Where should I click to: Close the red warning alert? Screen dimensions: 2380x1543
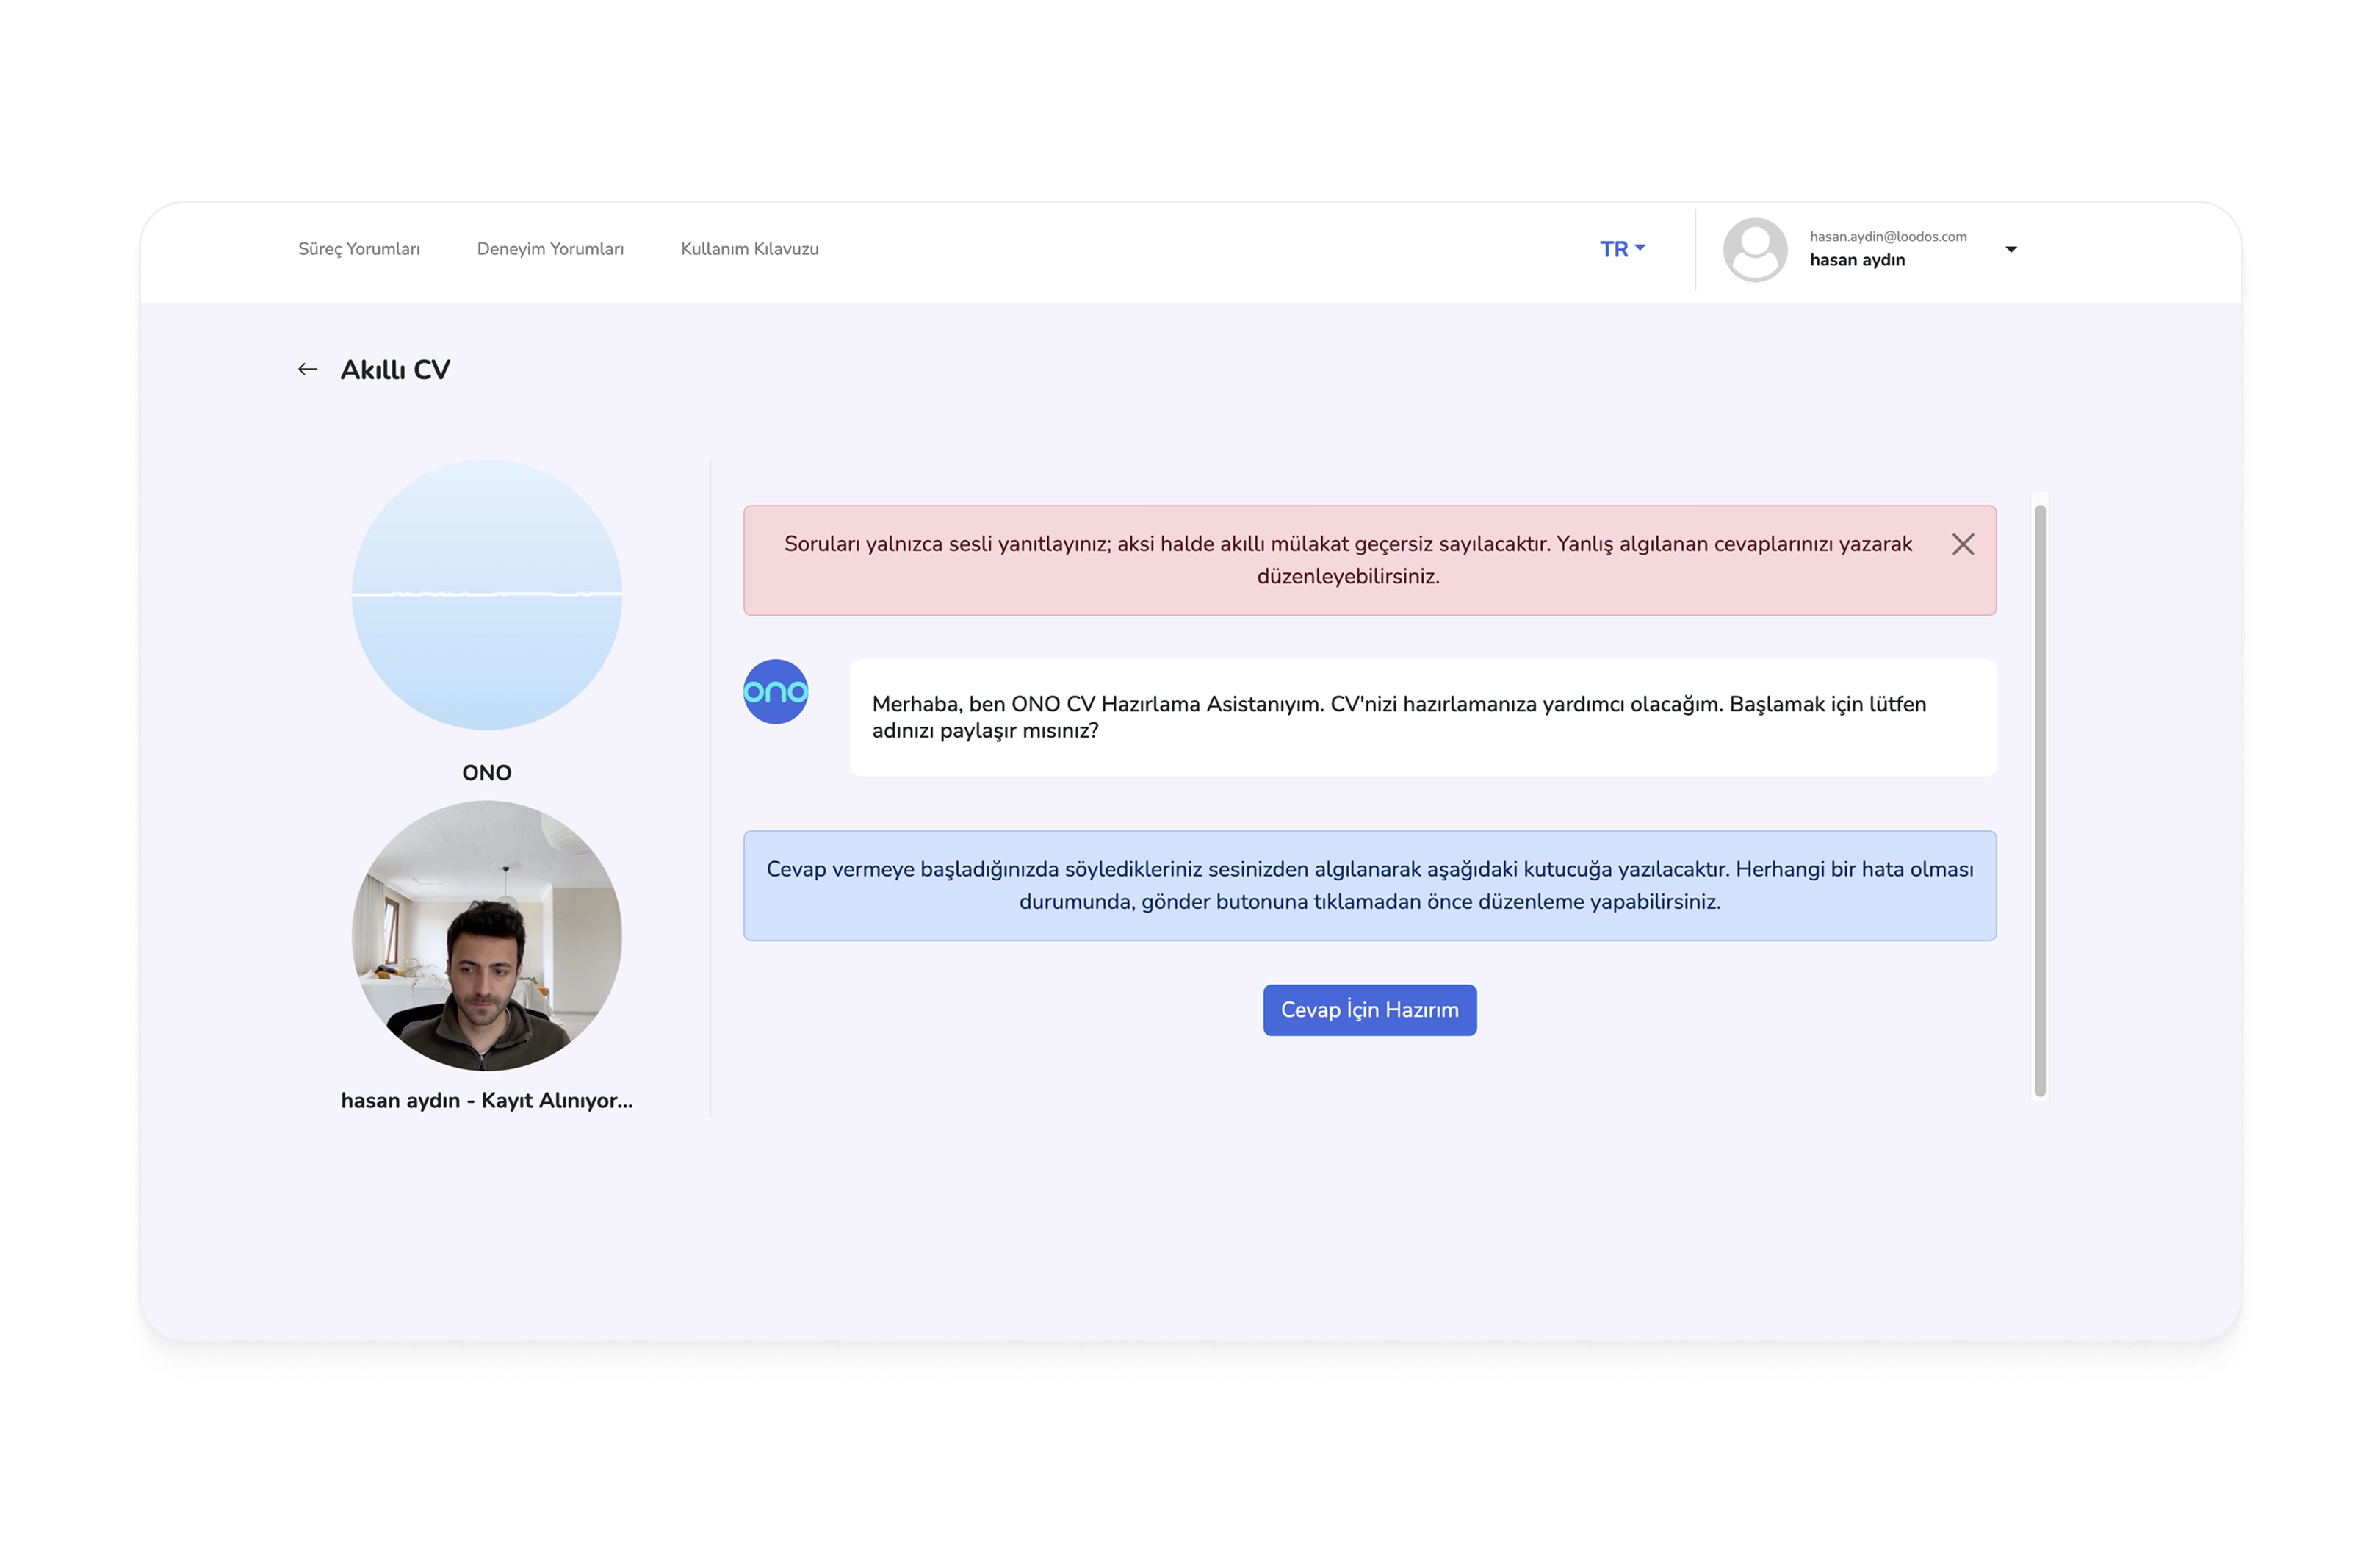(x=1962, y=544)
